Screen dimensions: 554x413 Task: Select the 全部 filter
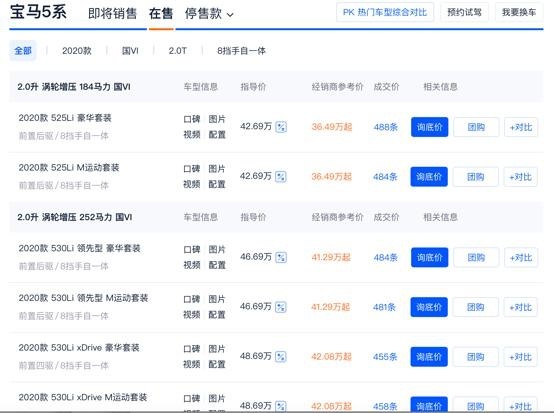23,51
